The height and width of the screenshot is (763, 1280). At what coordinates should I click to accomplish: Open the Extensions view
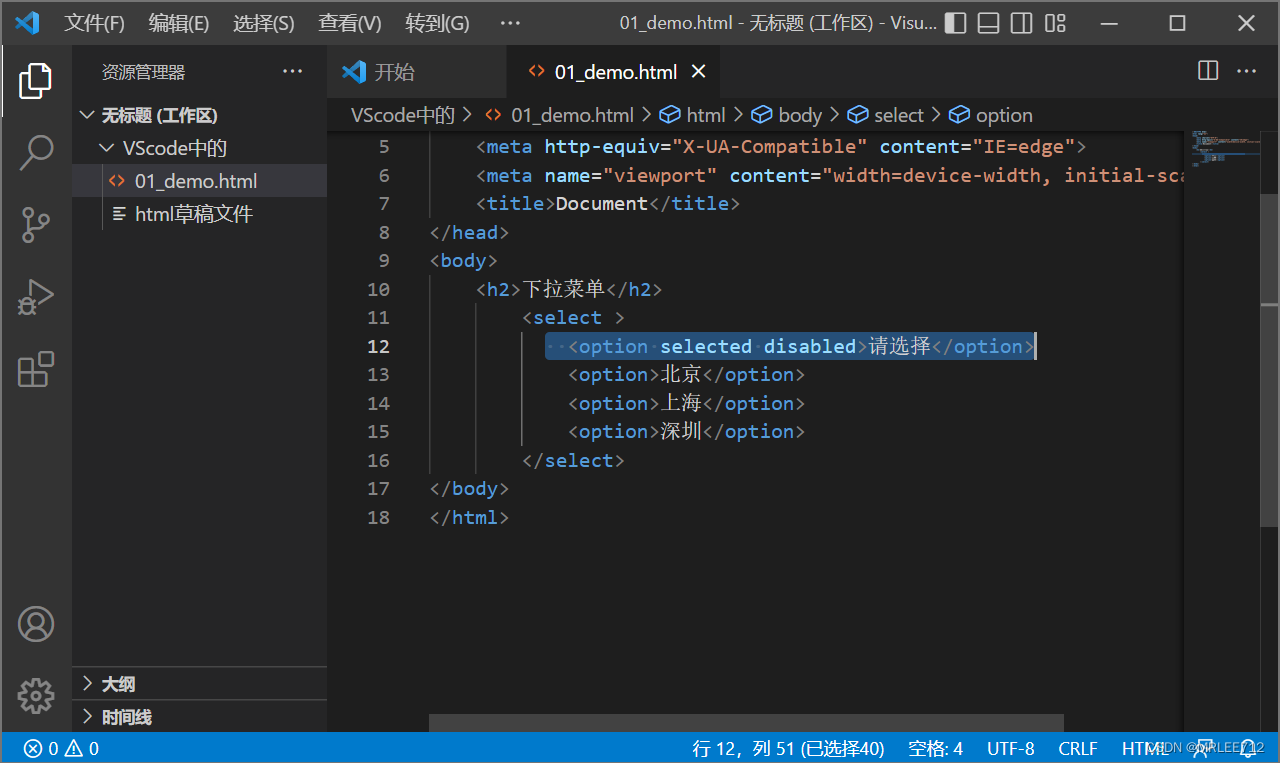36,369
